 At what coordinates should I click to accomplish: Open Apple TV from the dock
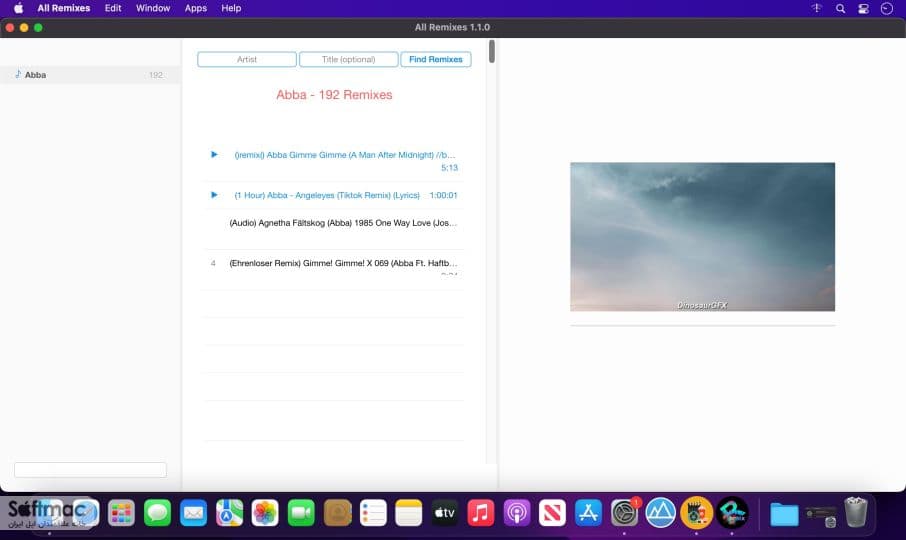pos(444,512)
